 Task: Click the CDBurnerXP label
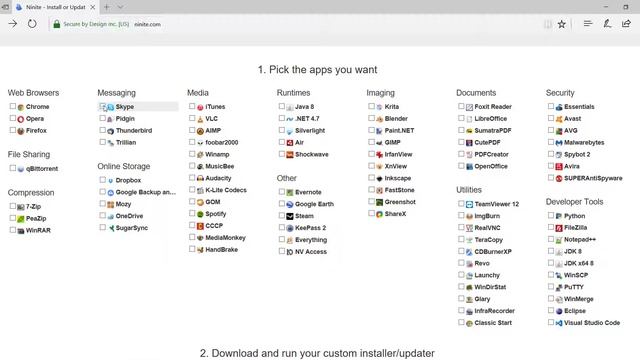(493, 252)
